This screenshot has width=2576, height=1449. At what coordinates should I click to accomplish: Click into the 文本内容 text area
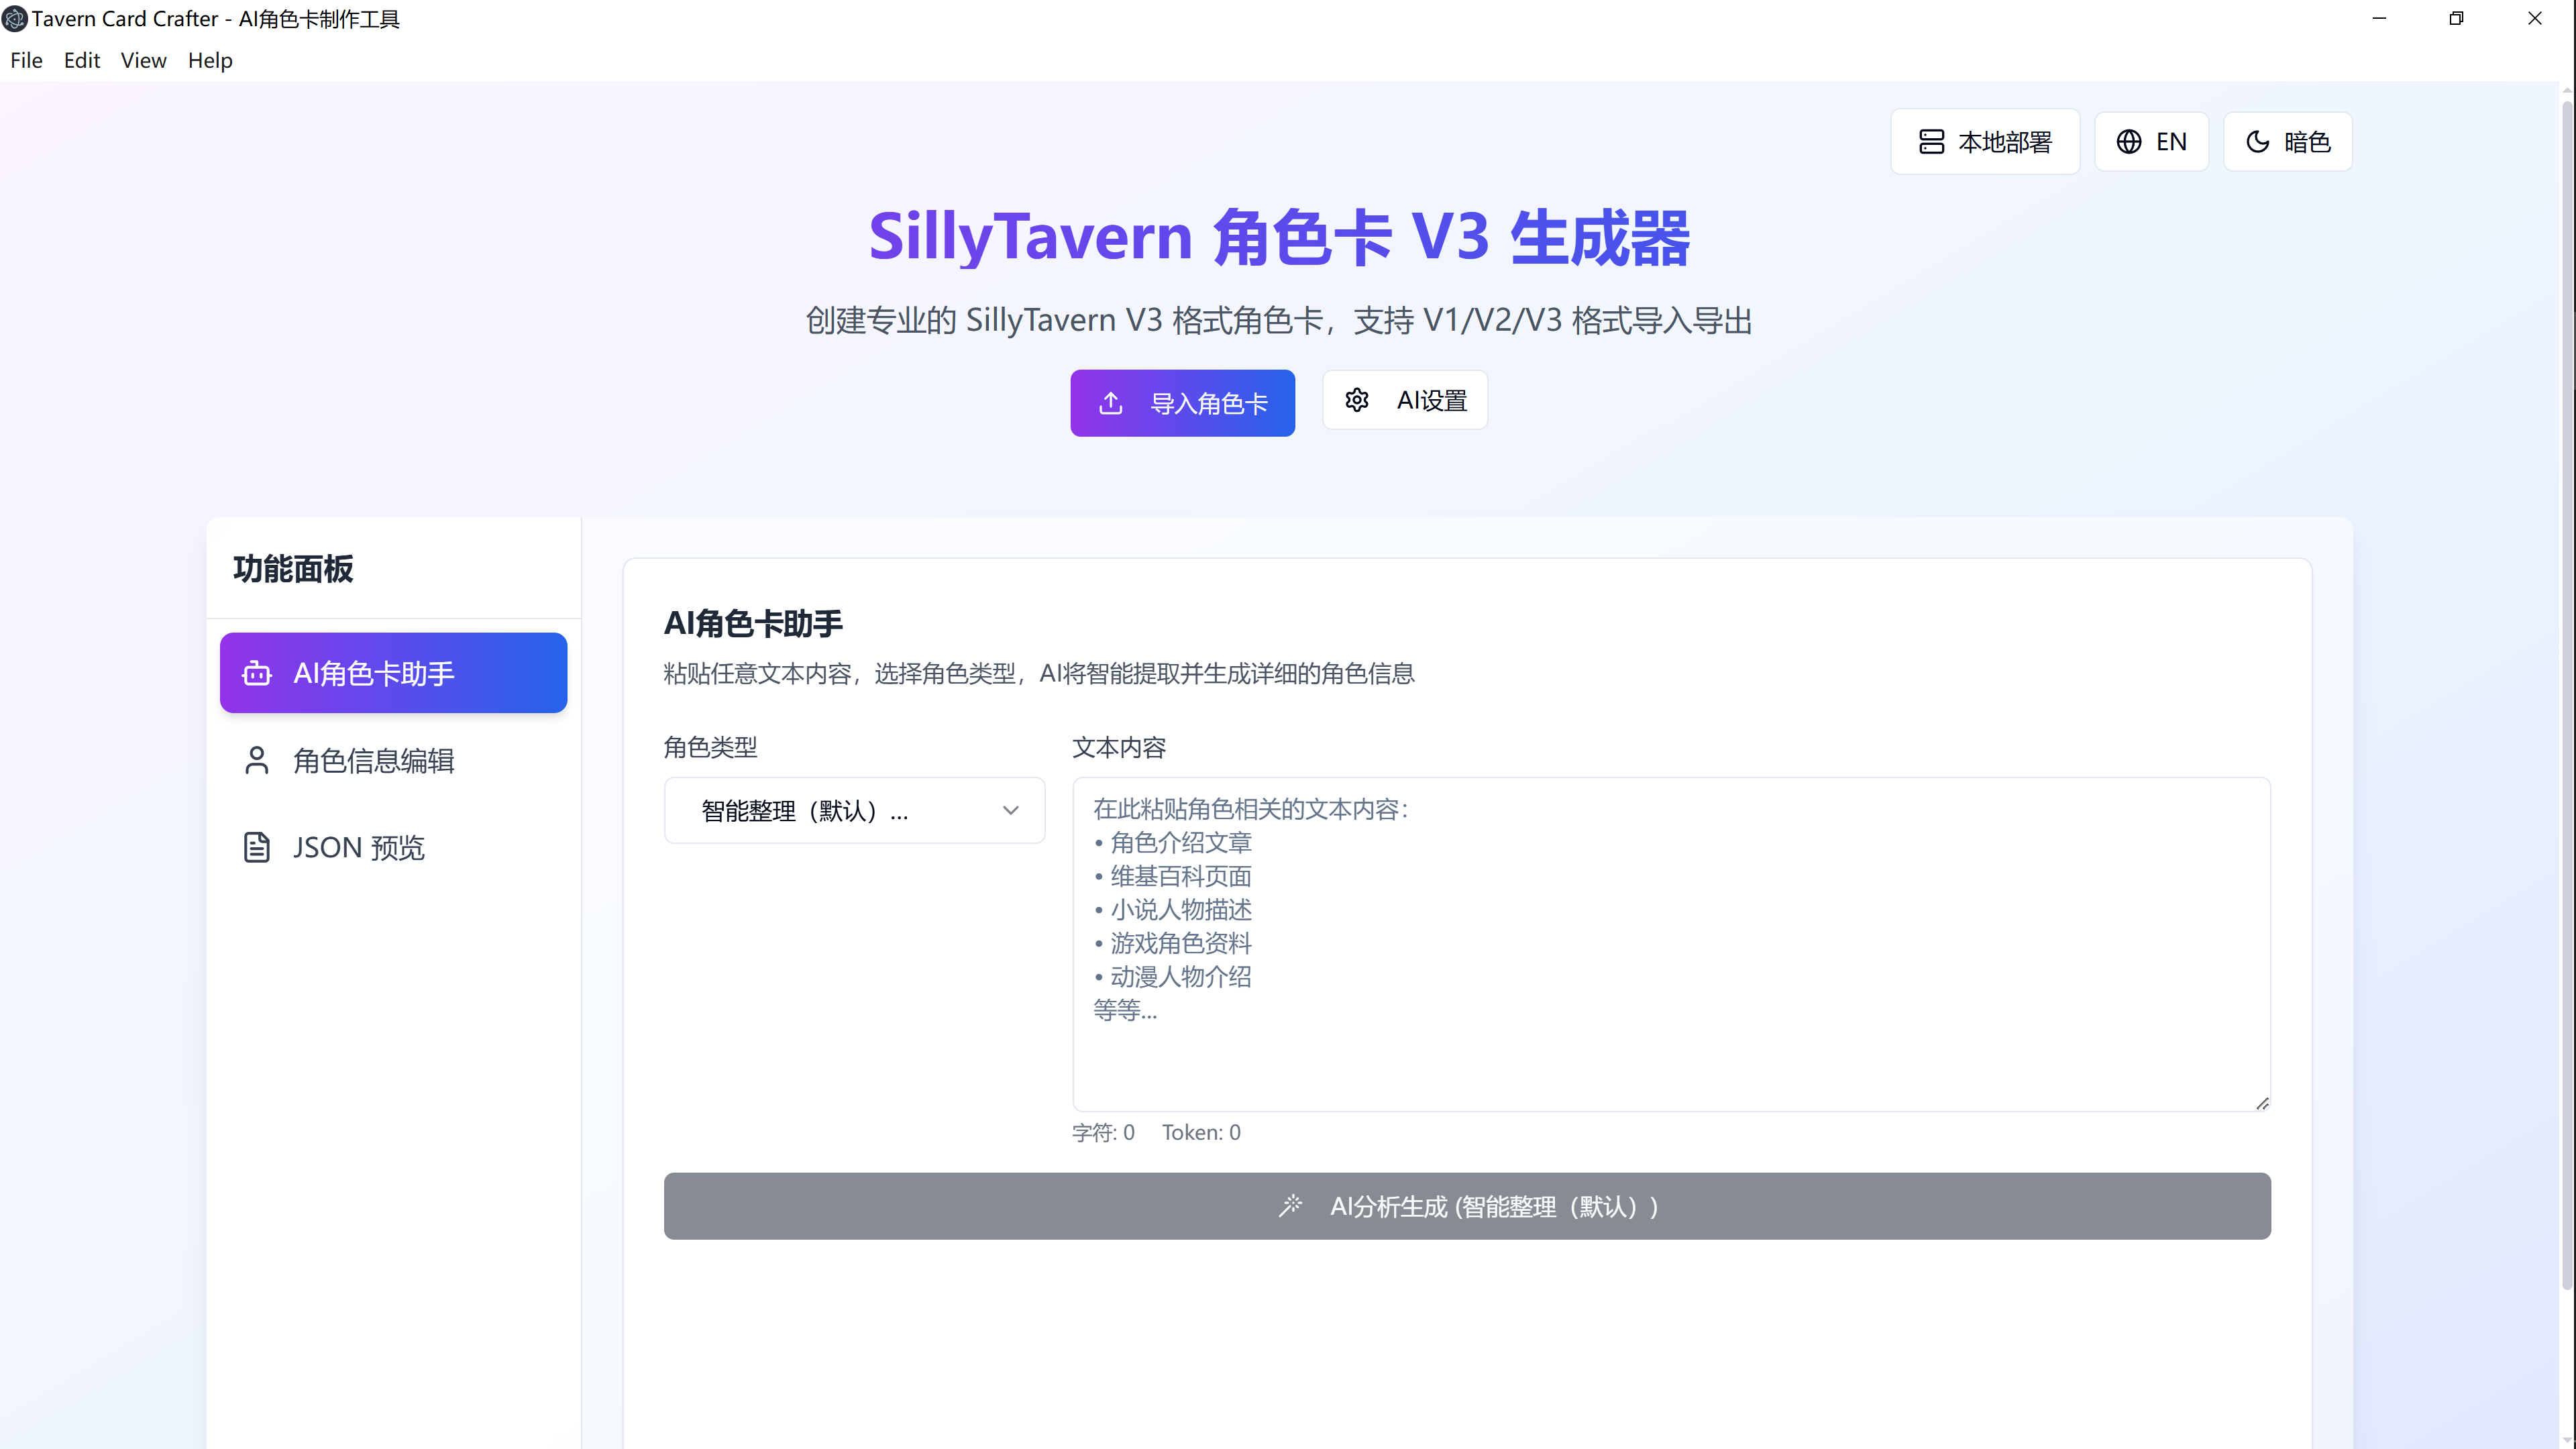click(1671, 944)
